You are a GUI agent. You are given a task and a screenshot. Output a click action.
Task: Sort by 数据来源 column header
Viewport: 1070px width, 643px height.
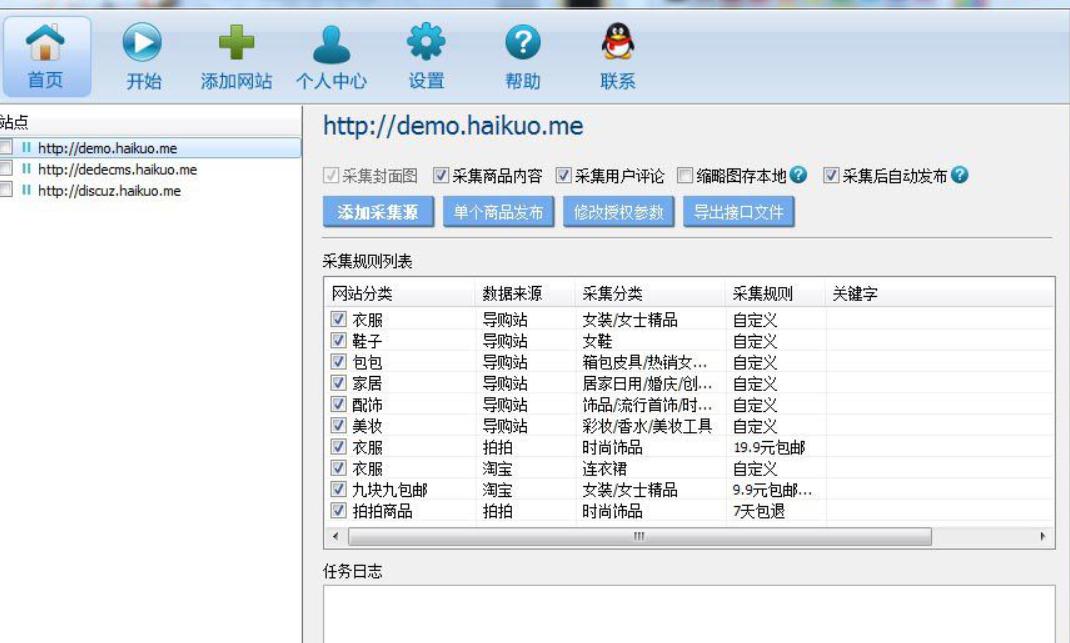pos(525,294)
